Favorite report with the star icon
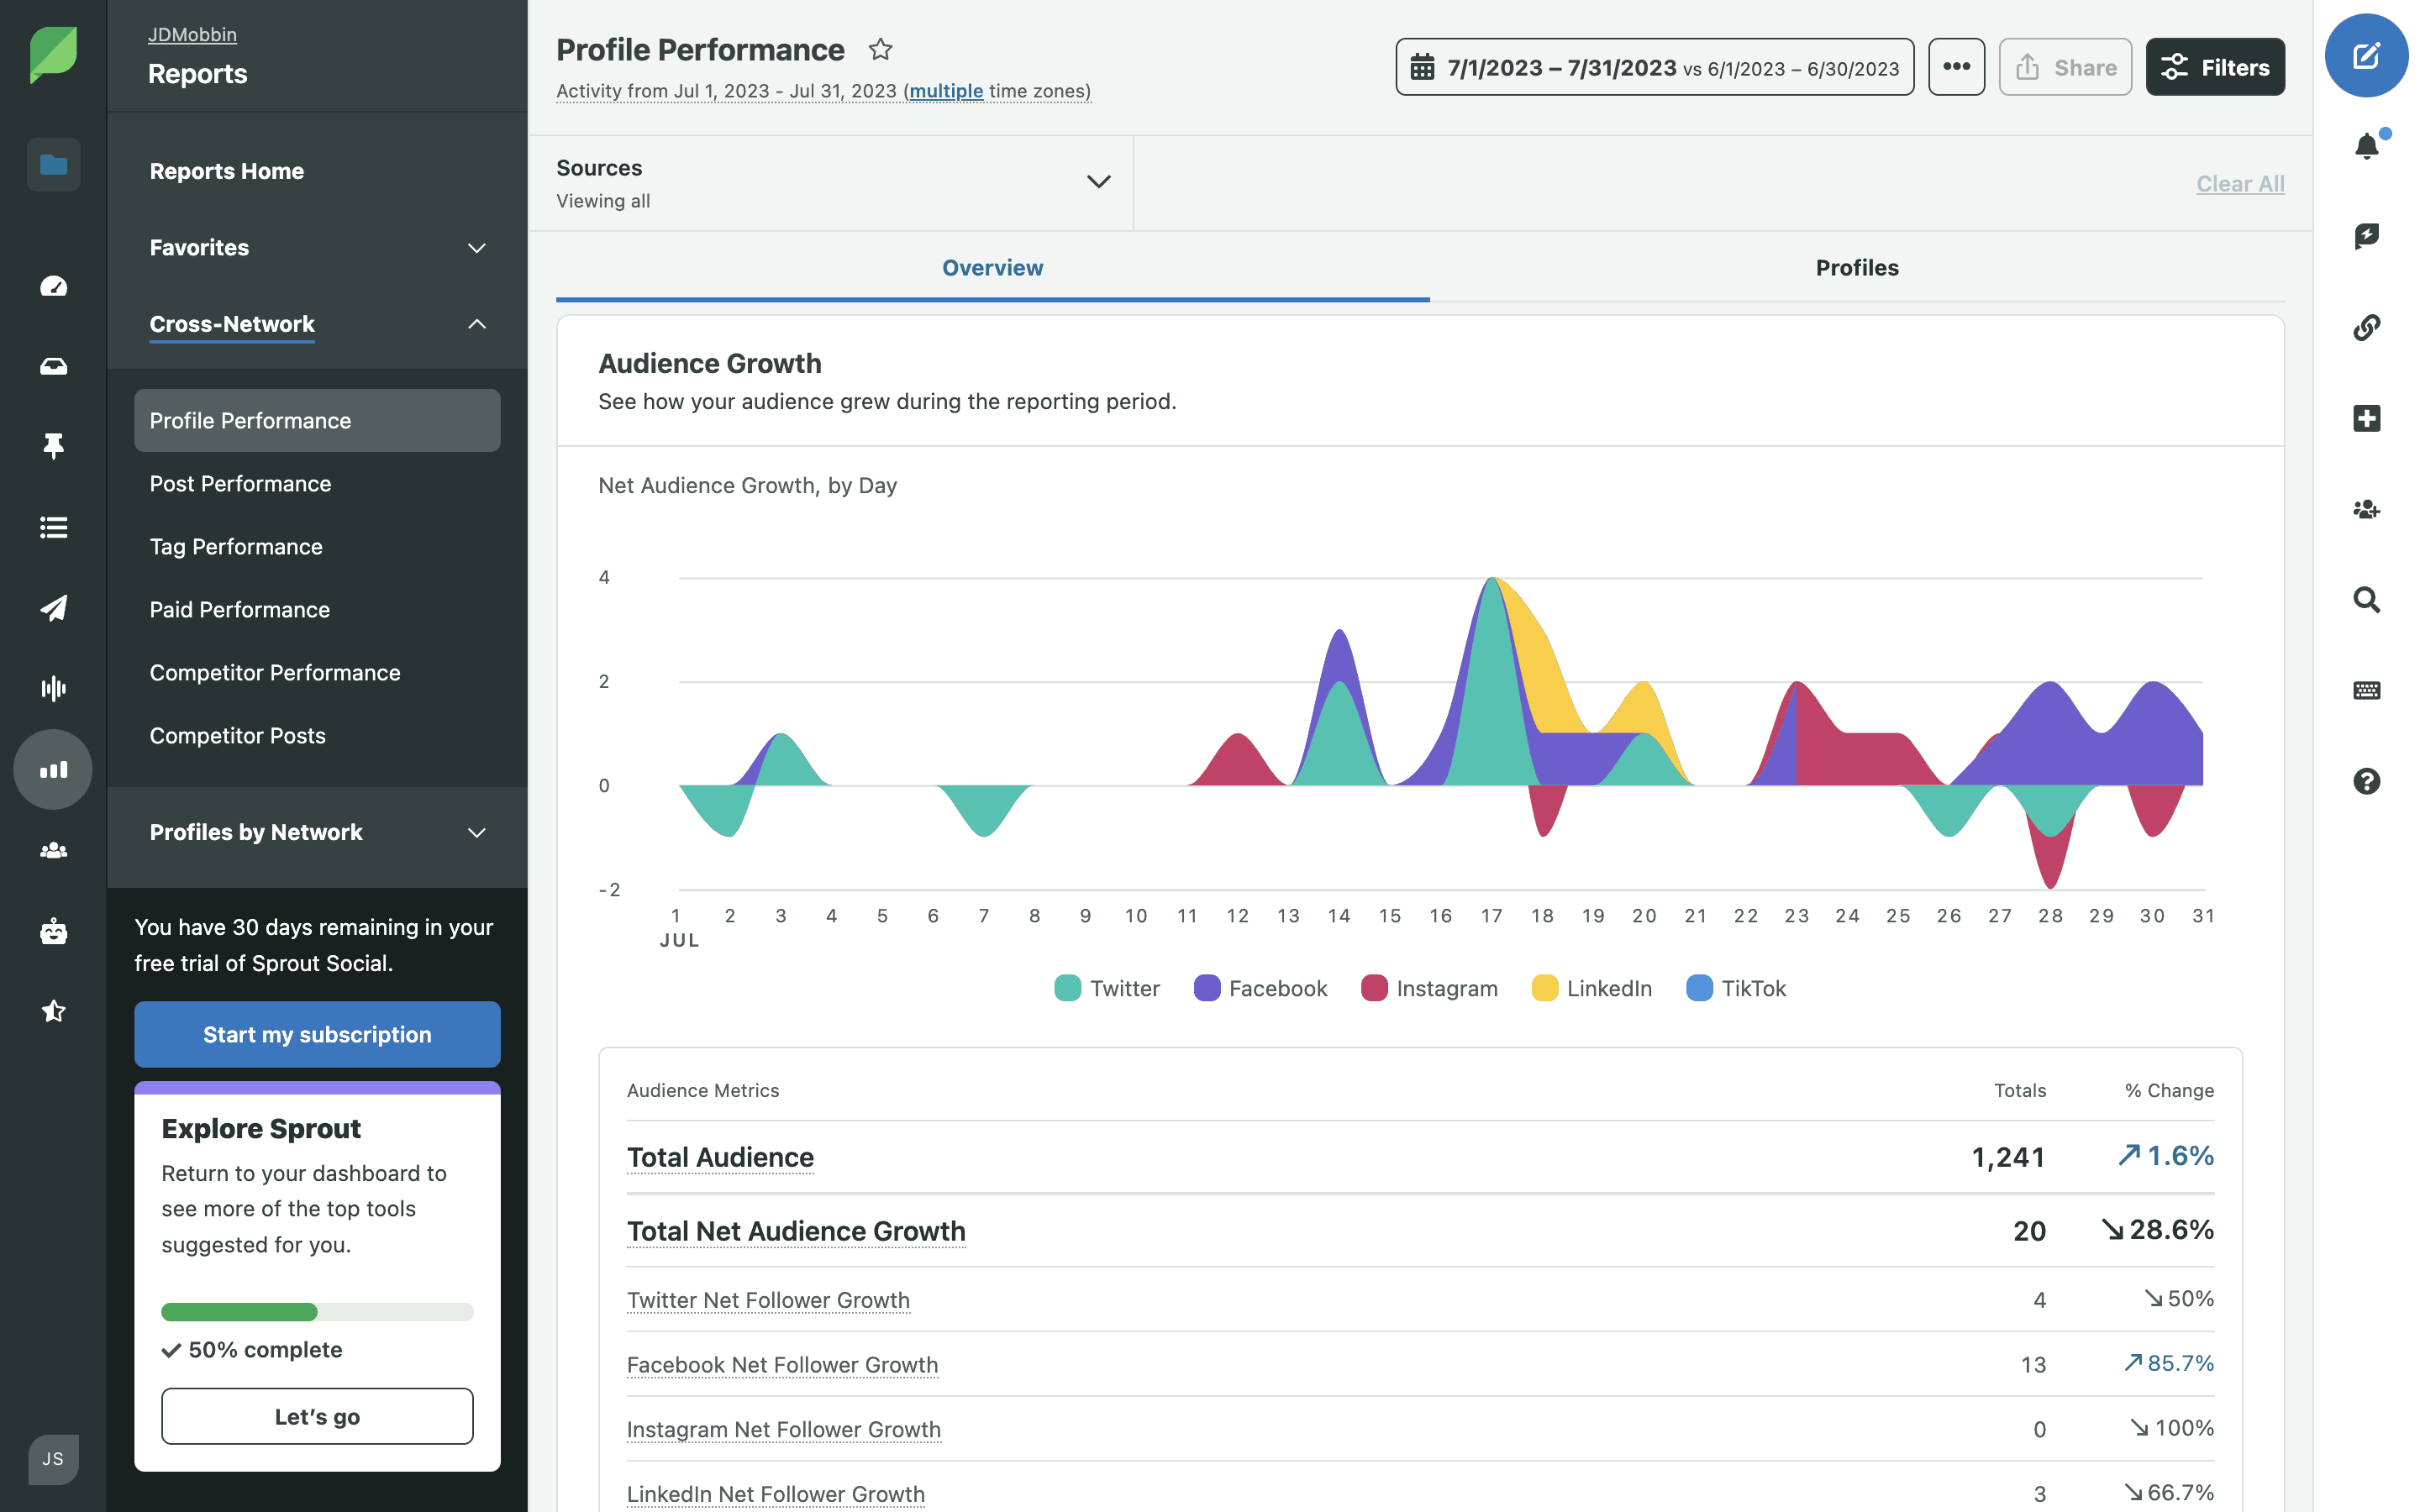 880,49
